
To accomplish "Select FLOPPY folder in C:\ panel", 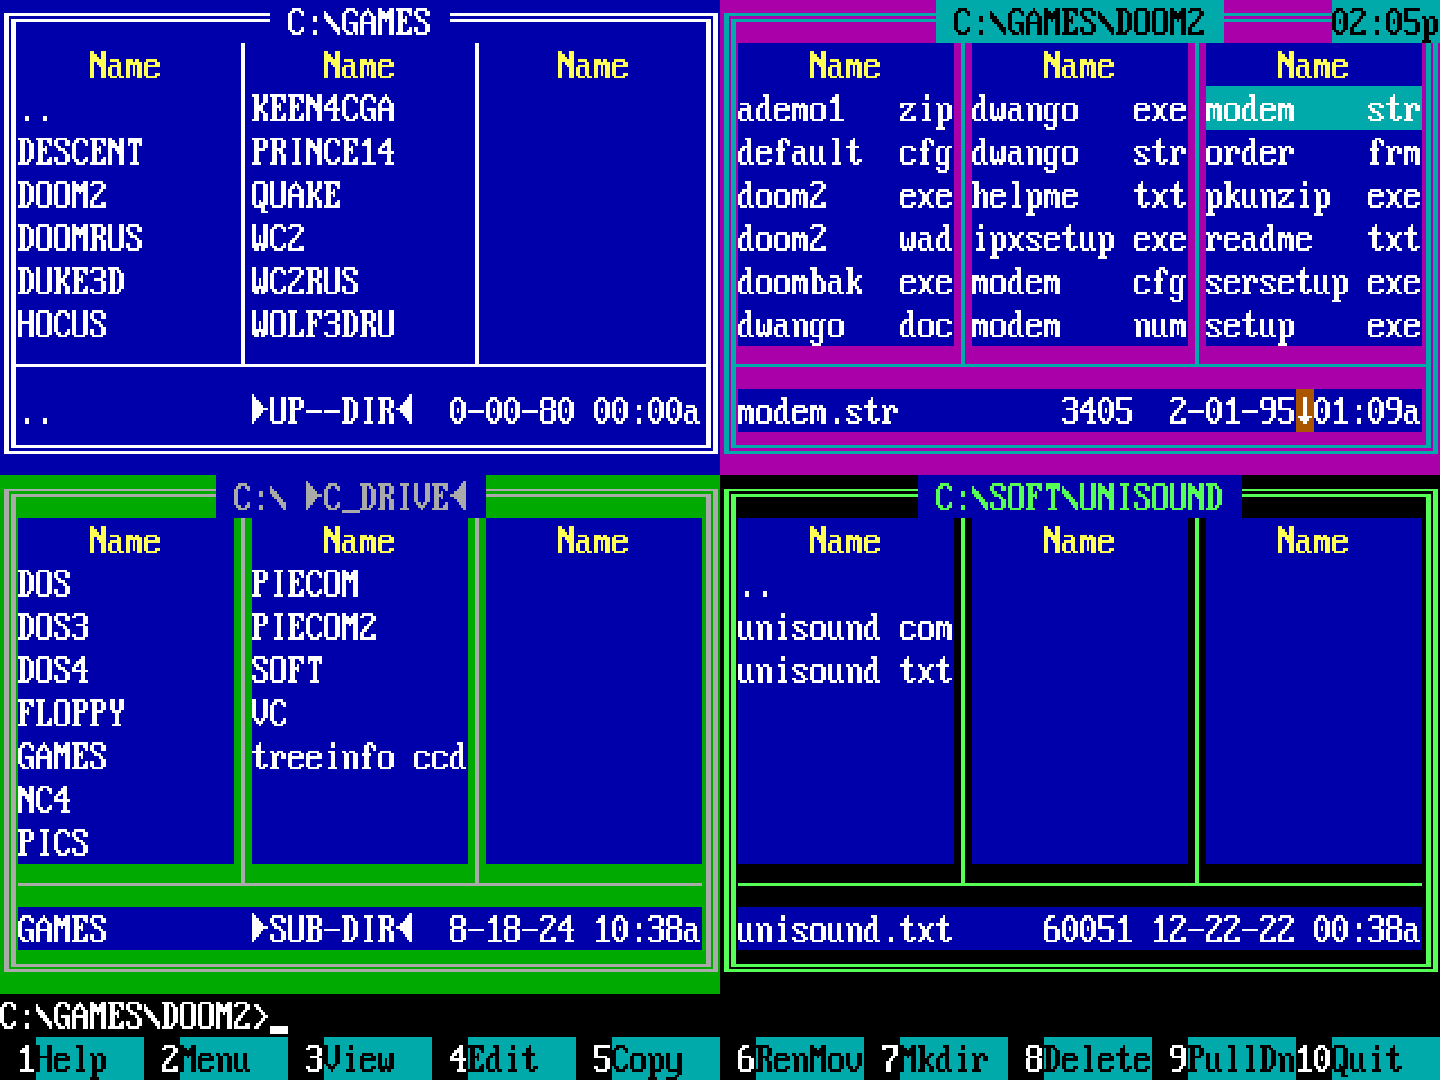I will [x=126, y=713].
